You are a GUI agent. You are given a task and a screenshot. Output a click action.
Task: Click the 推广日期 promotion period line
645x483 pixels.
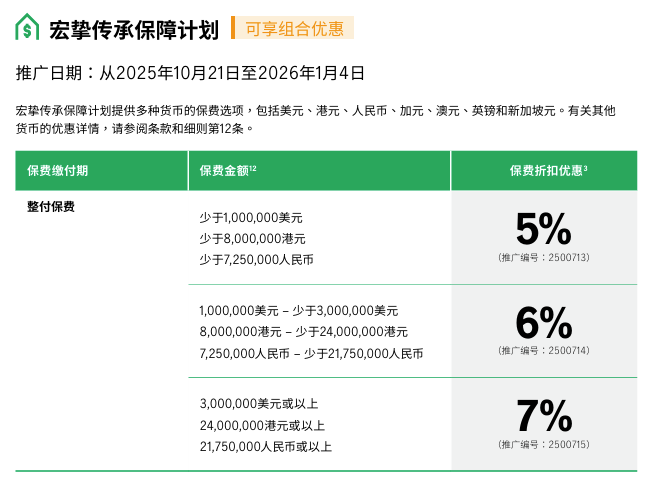point(190,73)
